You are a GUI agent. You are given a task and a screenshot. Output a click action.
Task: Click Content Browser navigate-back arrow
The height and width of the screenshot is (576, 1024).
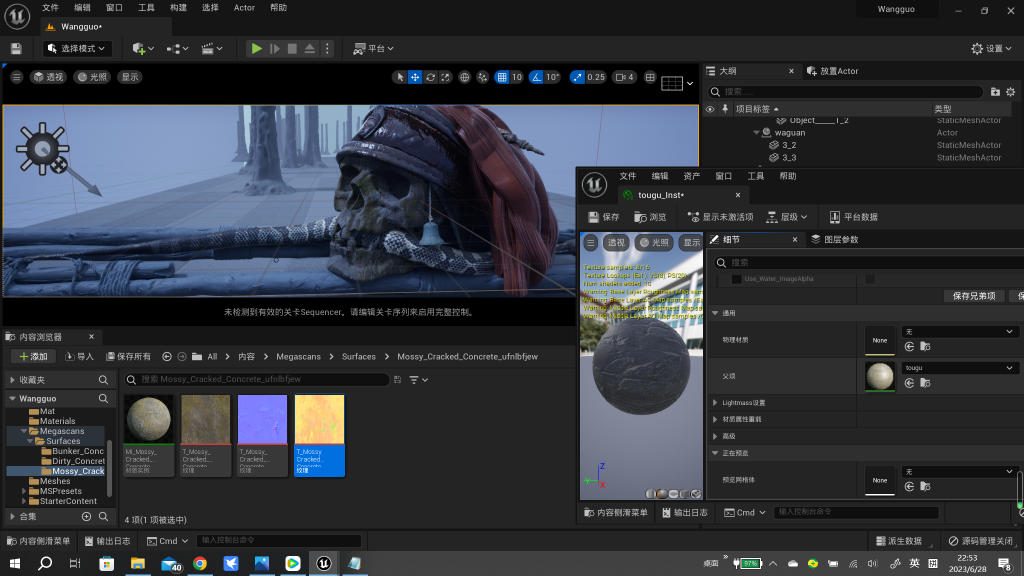167,357
